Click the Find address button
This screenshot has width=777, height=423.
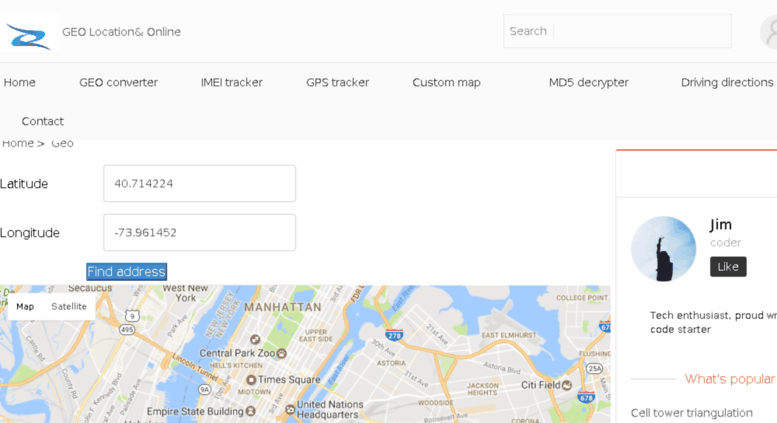pos(126,271)
